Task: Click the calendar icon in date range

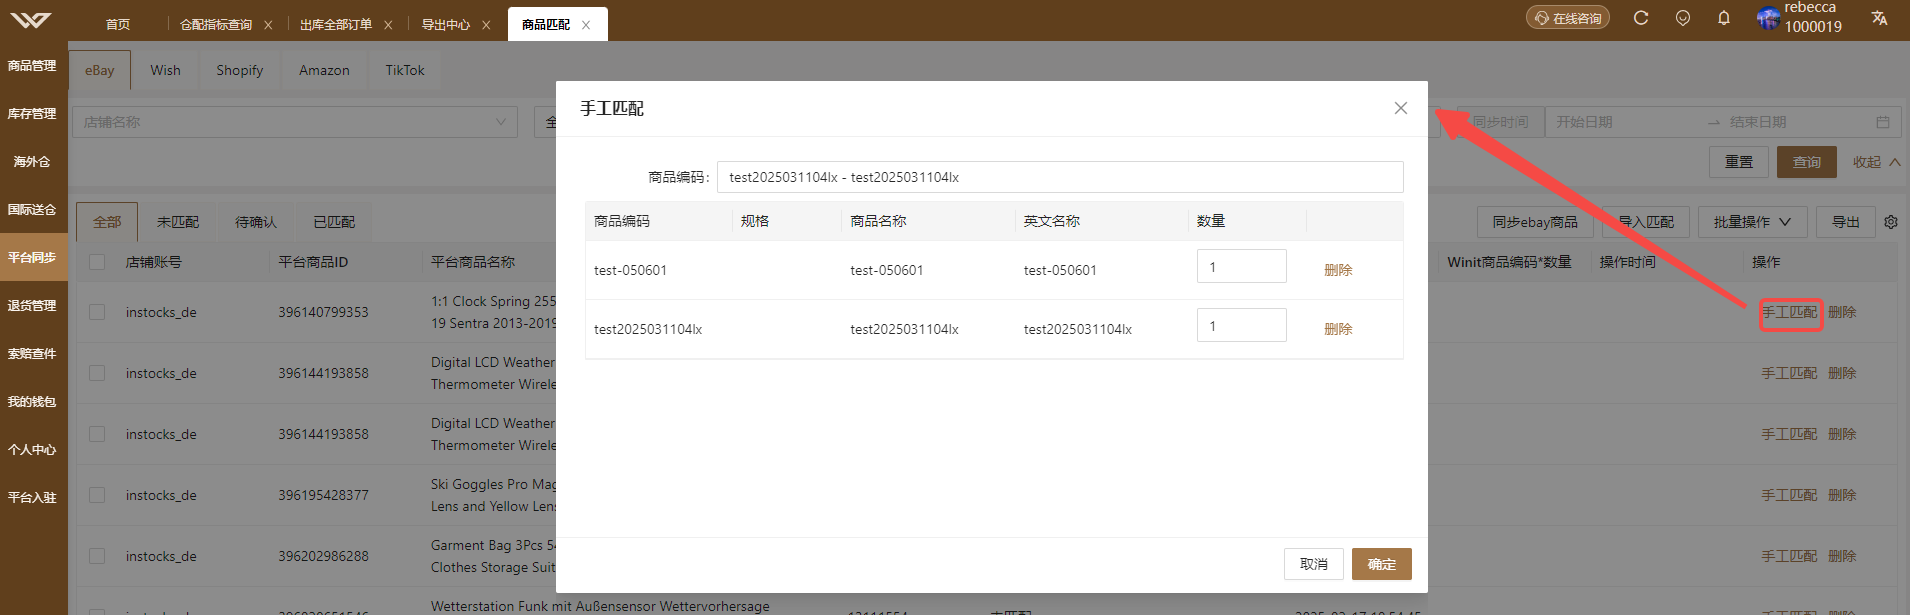Action: click(1883, 122)
